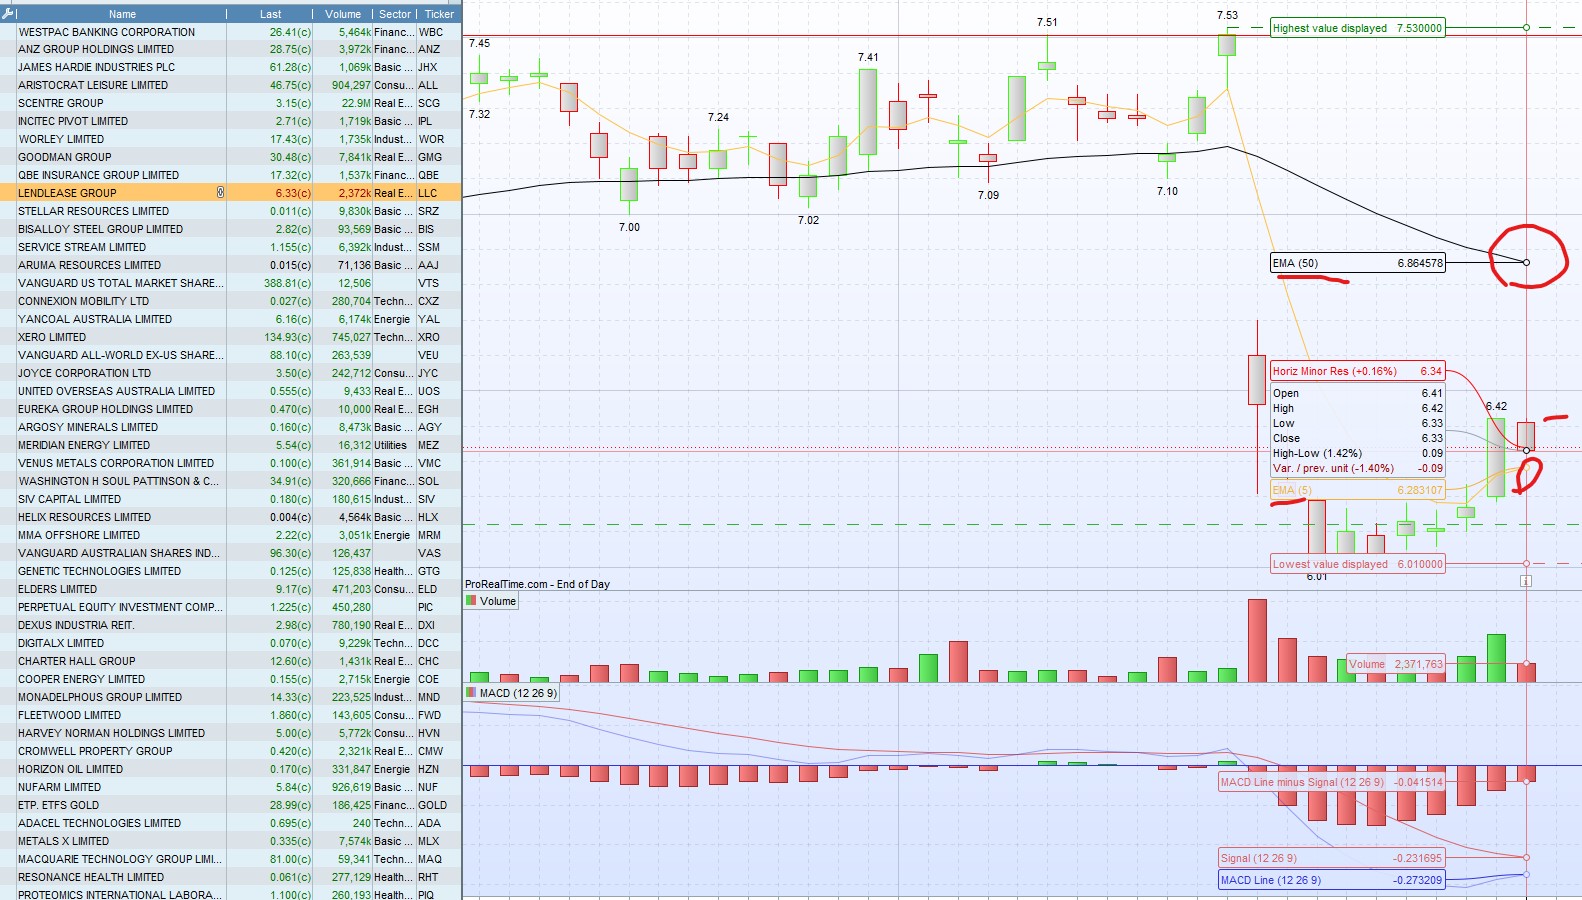The height and width of the screenshot is (900, 1582).
Task: Select QBE INSURANCE GROUP LIMITED row
Action: 230,175
